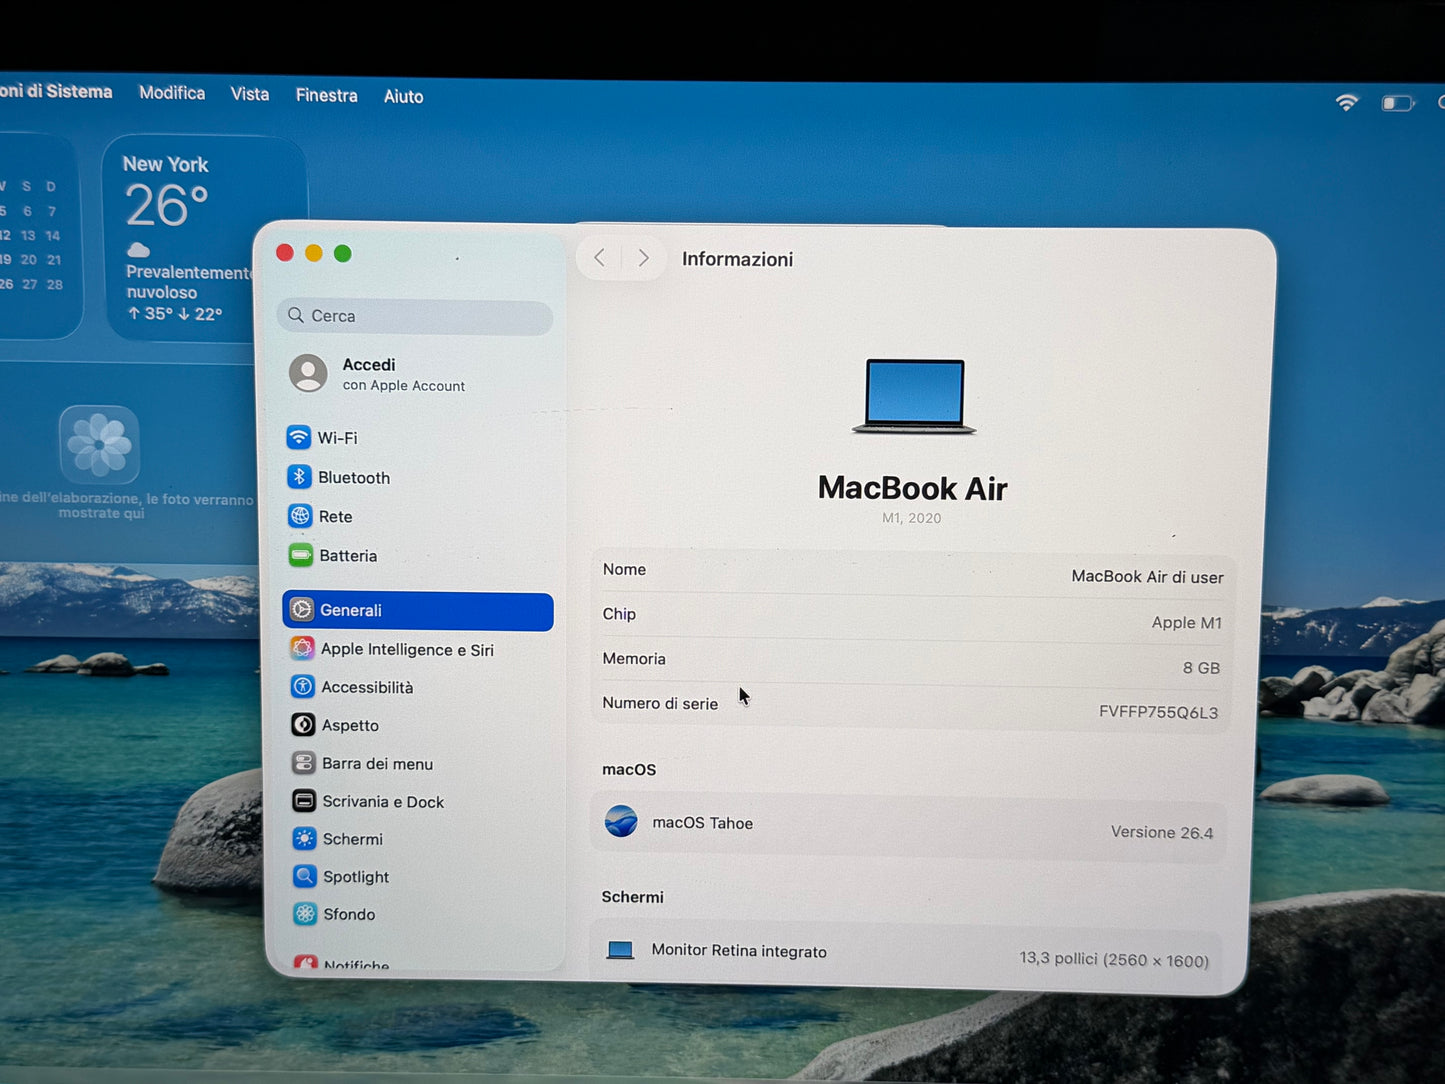Screen dimensions: 1445x1084
Task: Open the Finestra menu
Action: [327, 95]
